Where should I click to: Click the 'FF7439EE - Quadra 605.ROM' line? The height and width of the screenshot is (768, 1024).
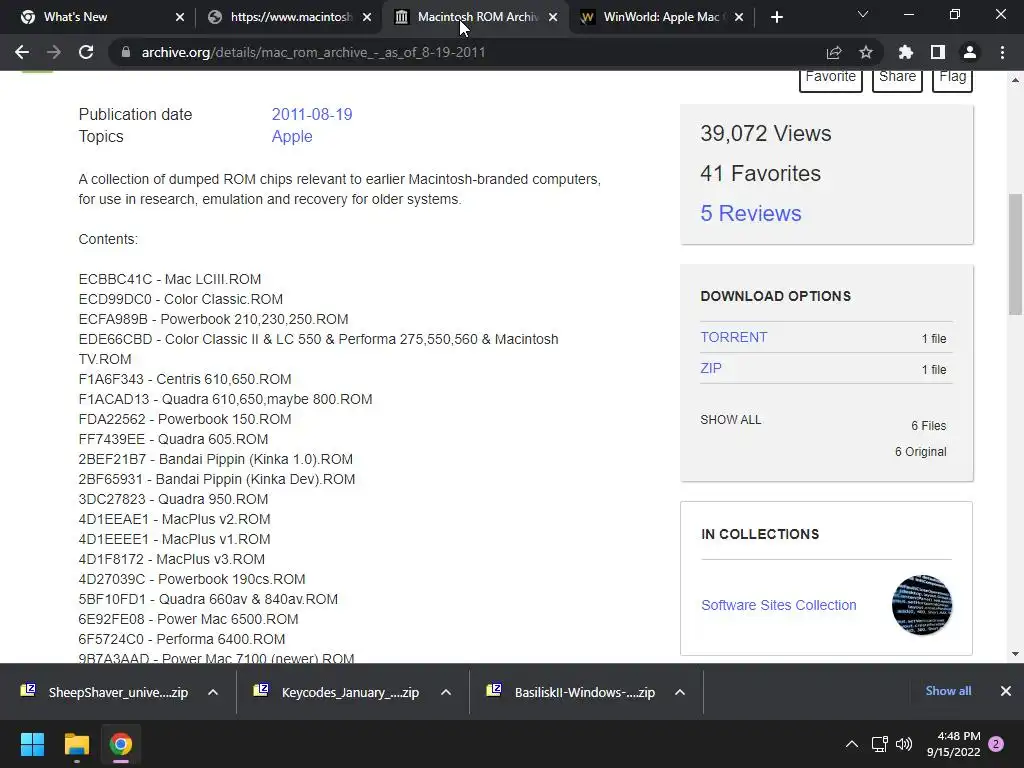coord(173,439)
